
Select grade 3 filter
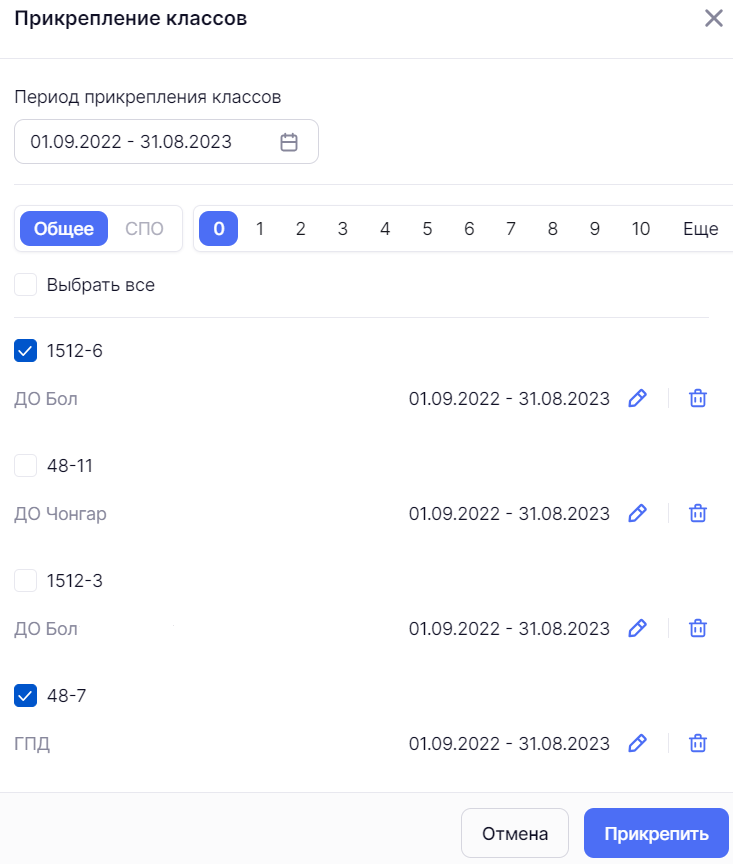[343, 229]
